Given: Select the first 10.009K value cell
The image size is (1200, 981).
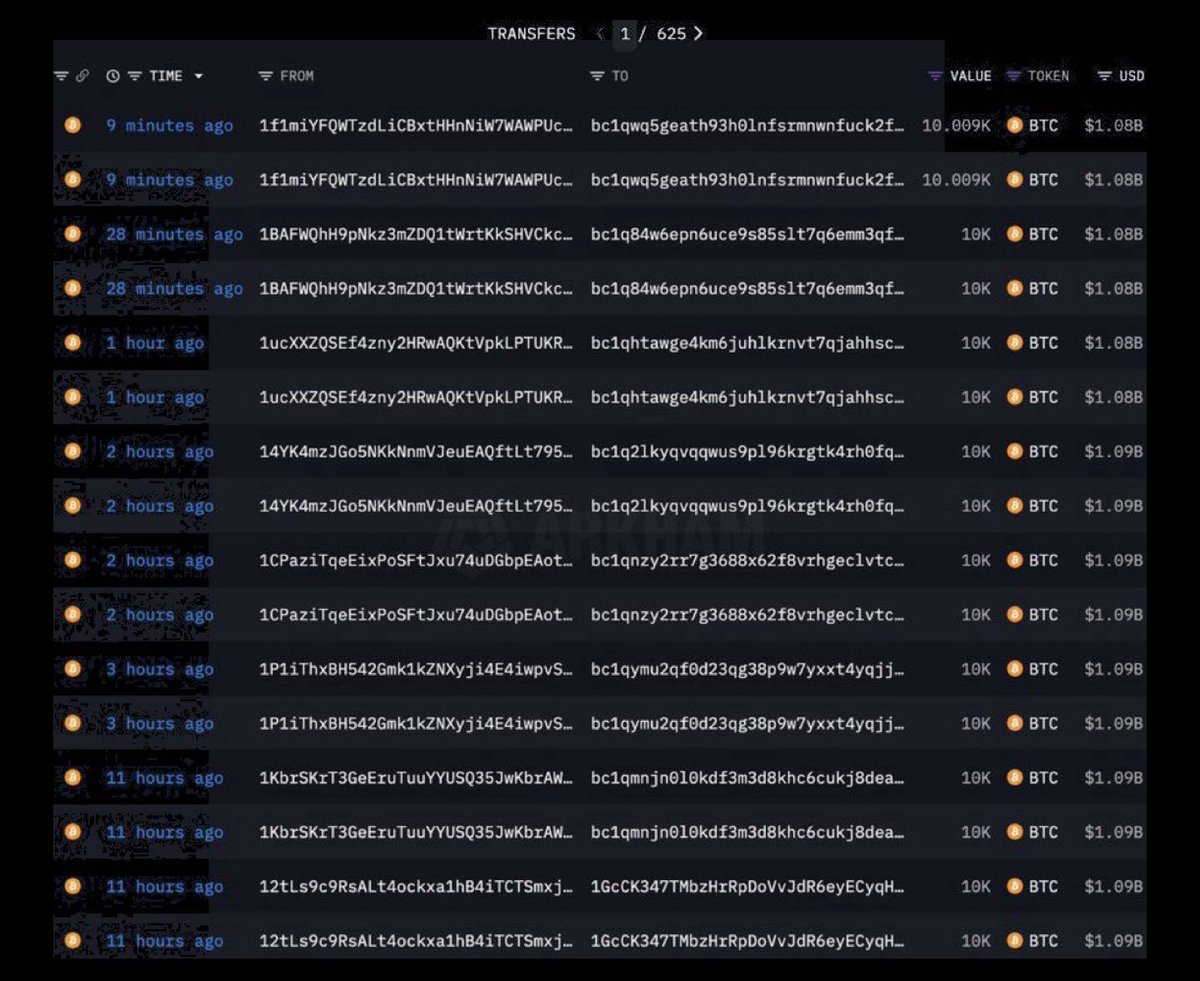Looking at the screenshot, I should (x=956, y=126).
